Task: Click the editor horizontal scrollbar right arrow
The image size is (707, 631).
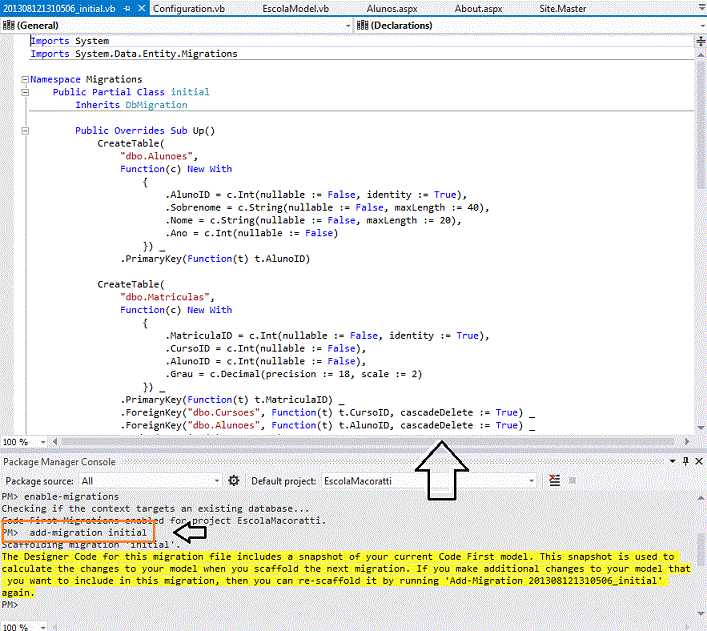Action: coord(687,442)
